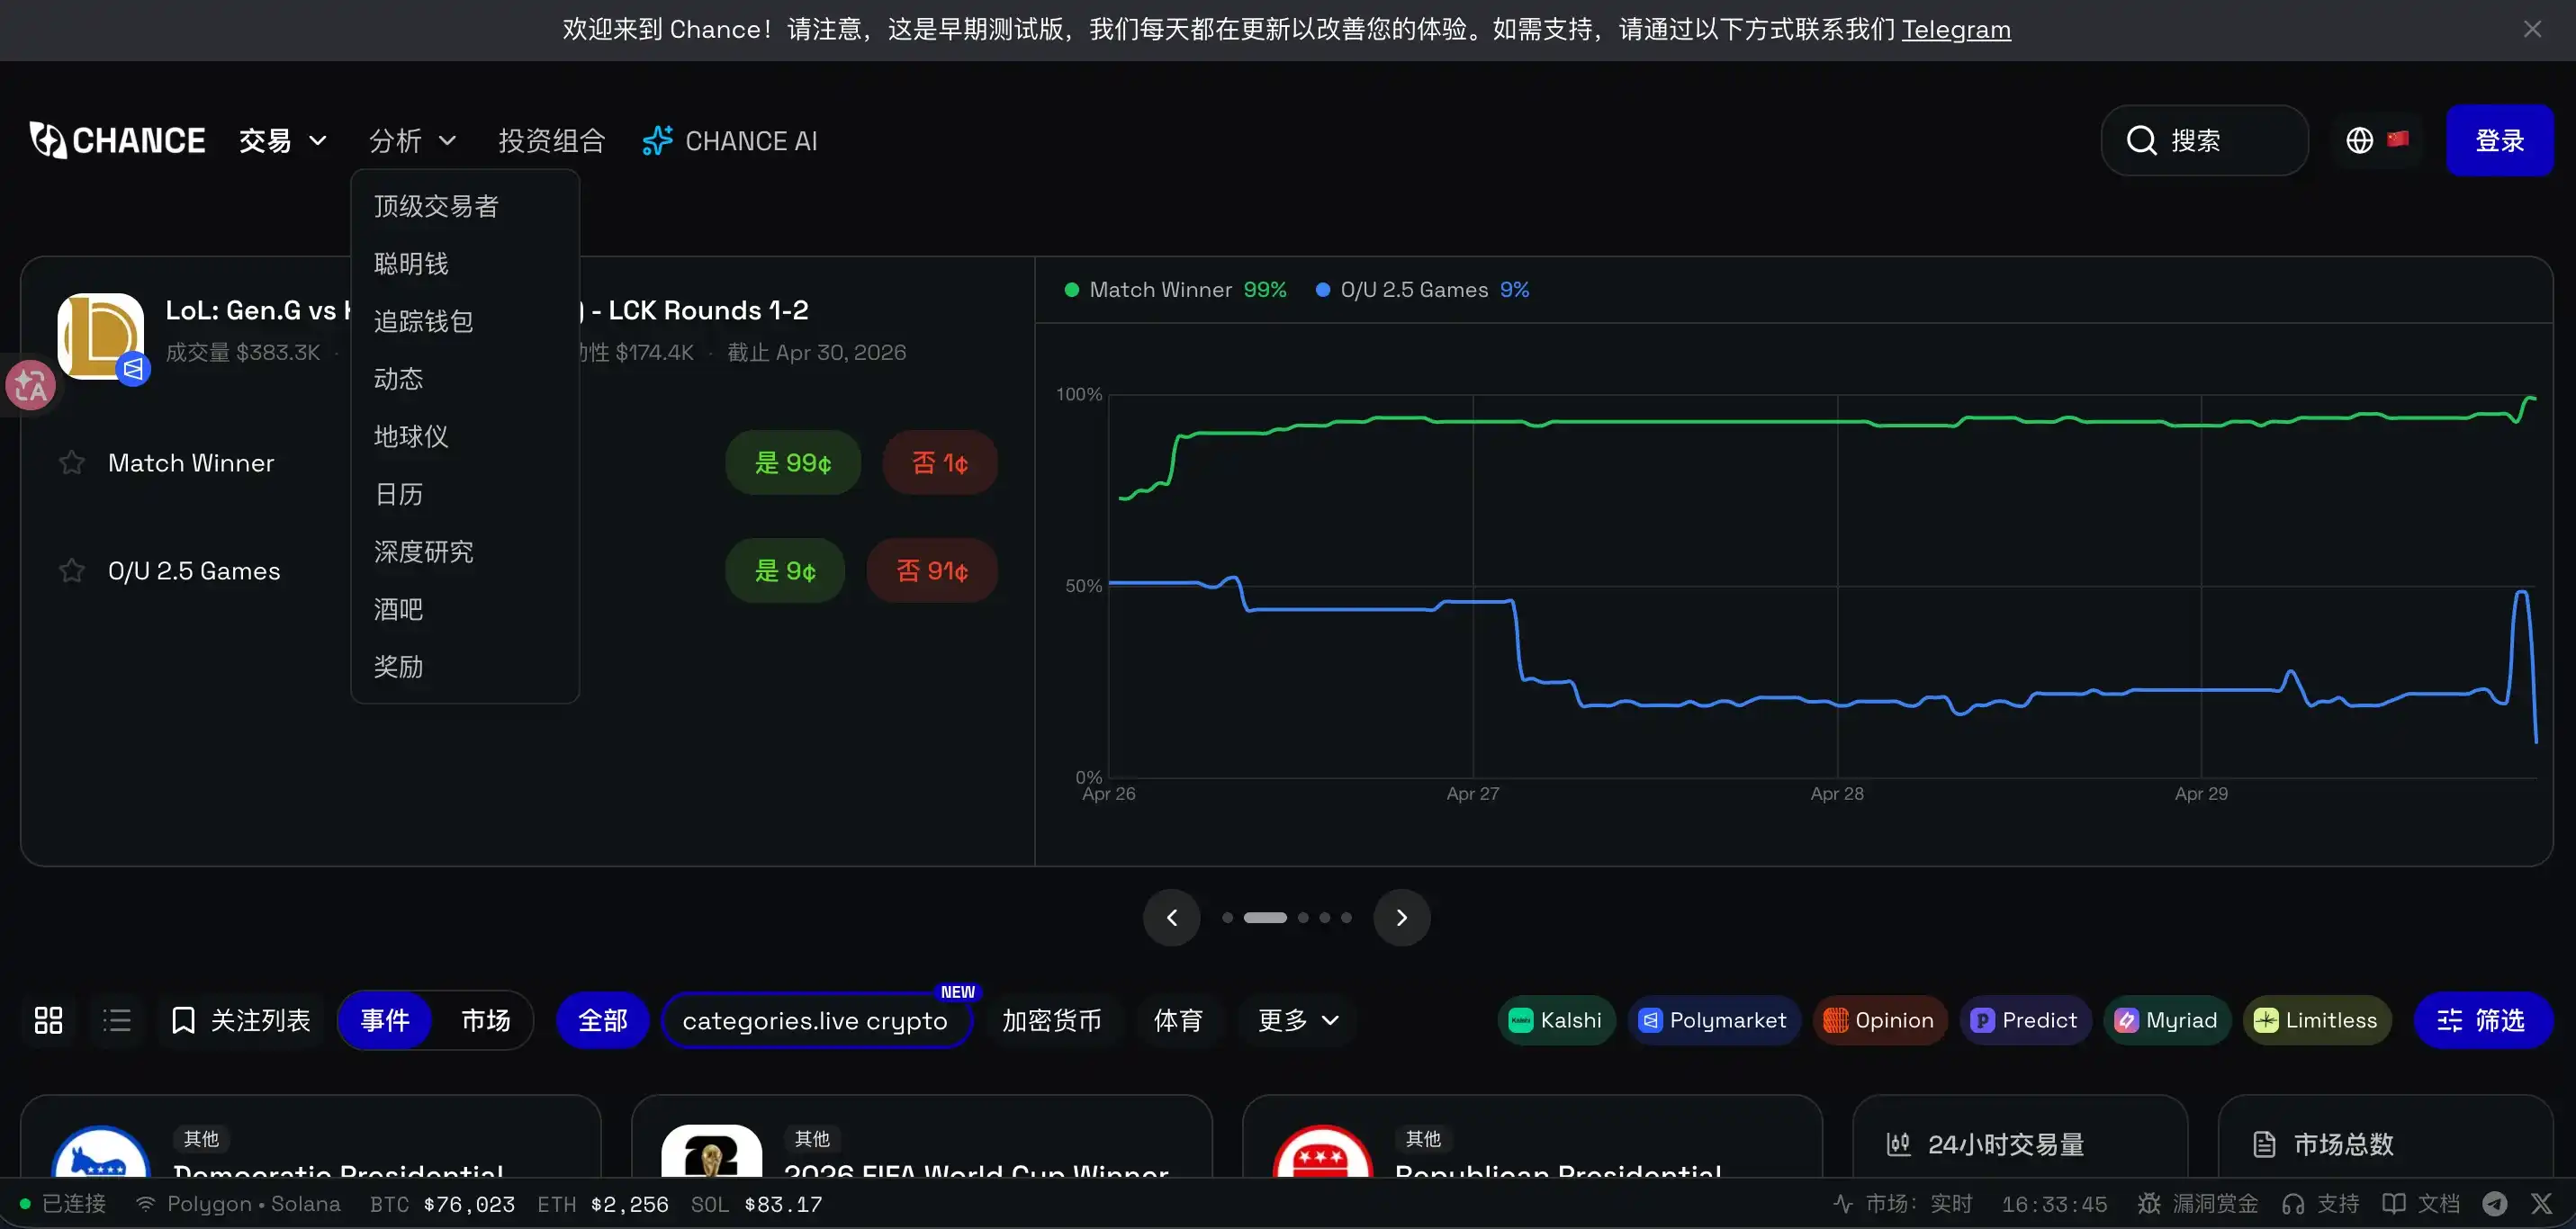Select 奖励 menu entry

click(465, 667)
